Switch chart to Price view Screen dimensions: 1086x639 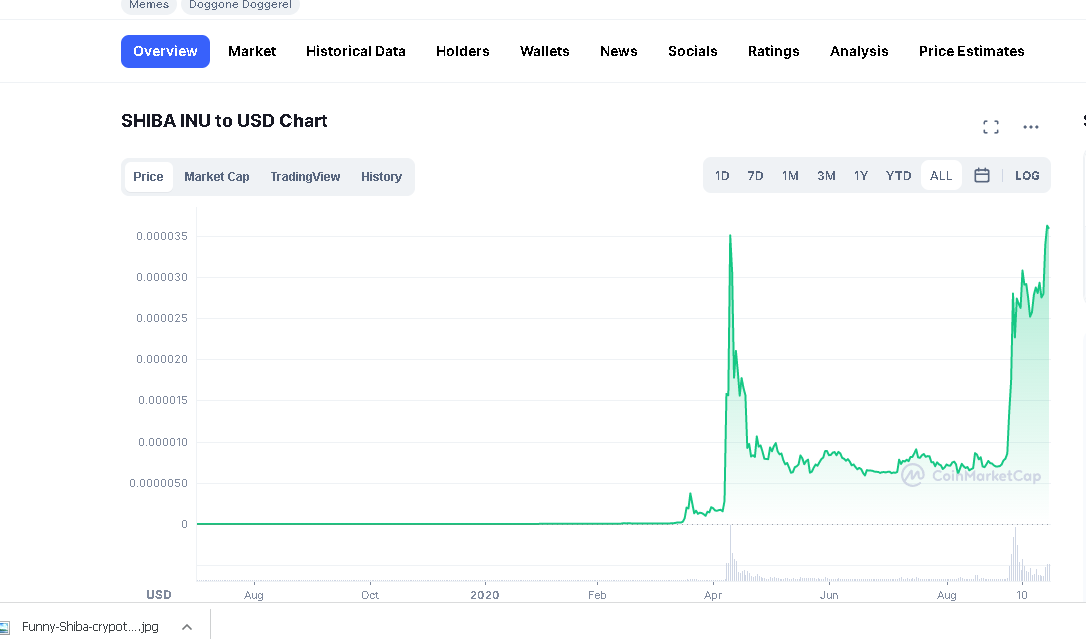coord(148,177)
